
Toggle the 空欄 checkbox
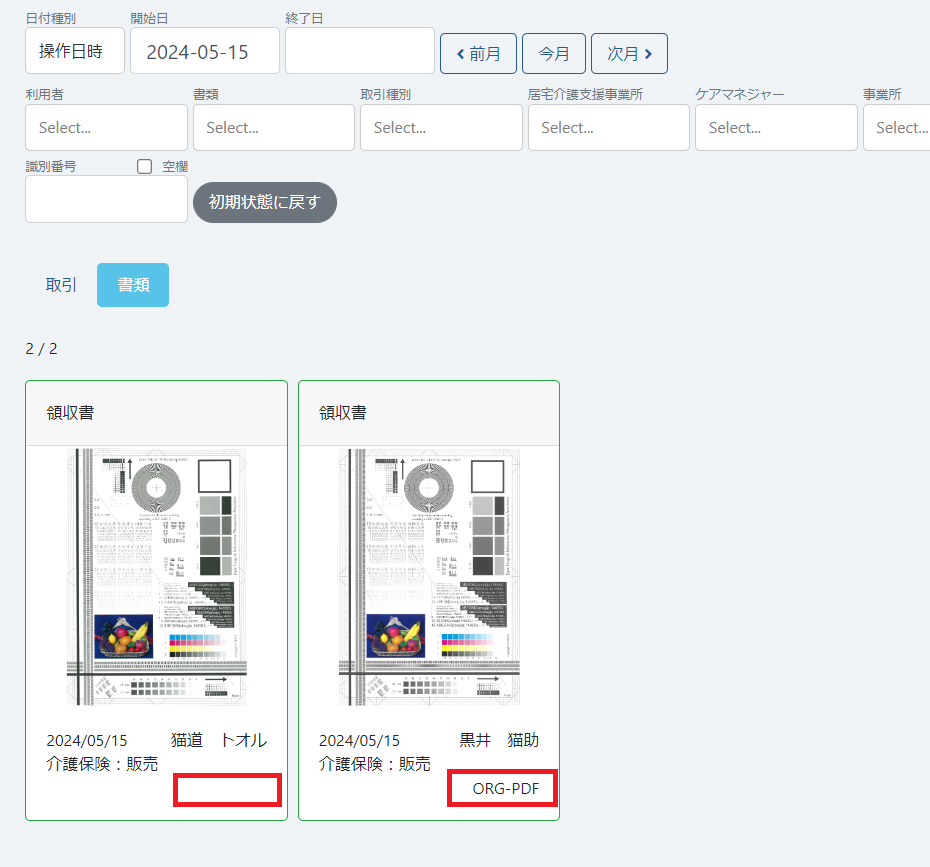click(144, 167)
